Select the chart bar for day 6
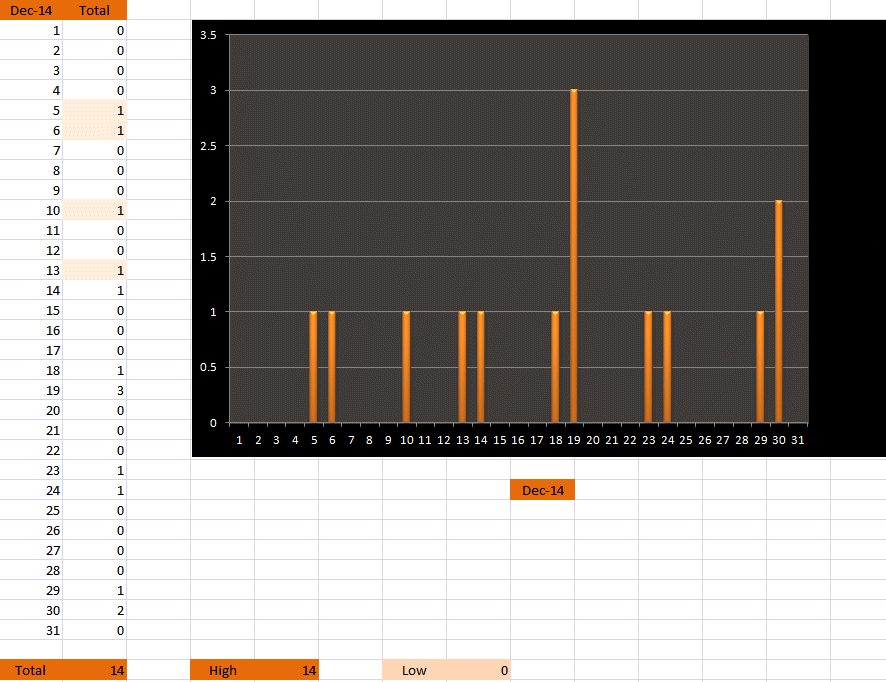 click(332, 367)
